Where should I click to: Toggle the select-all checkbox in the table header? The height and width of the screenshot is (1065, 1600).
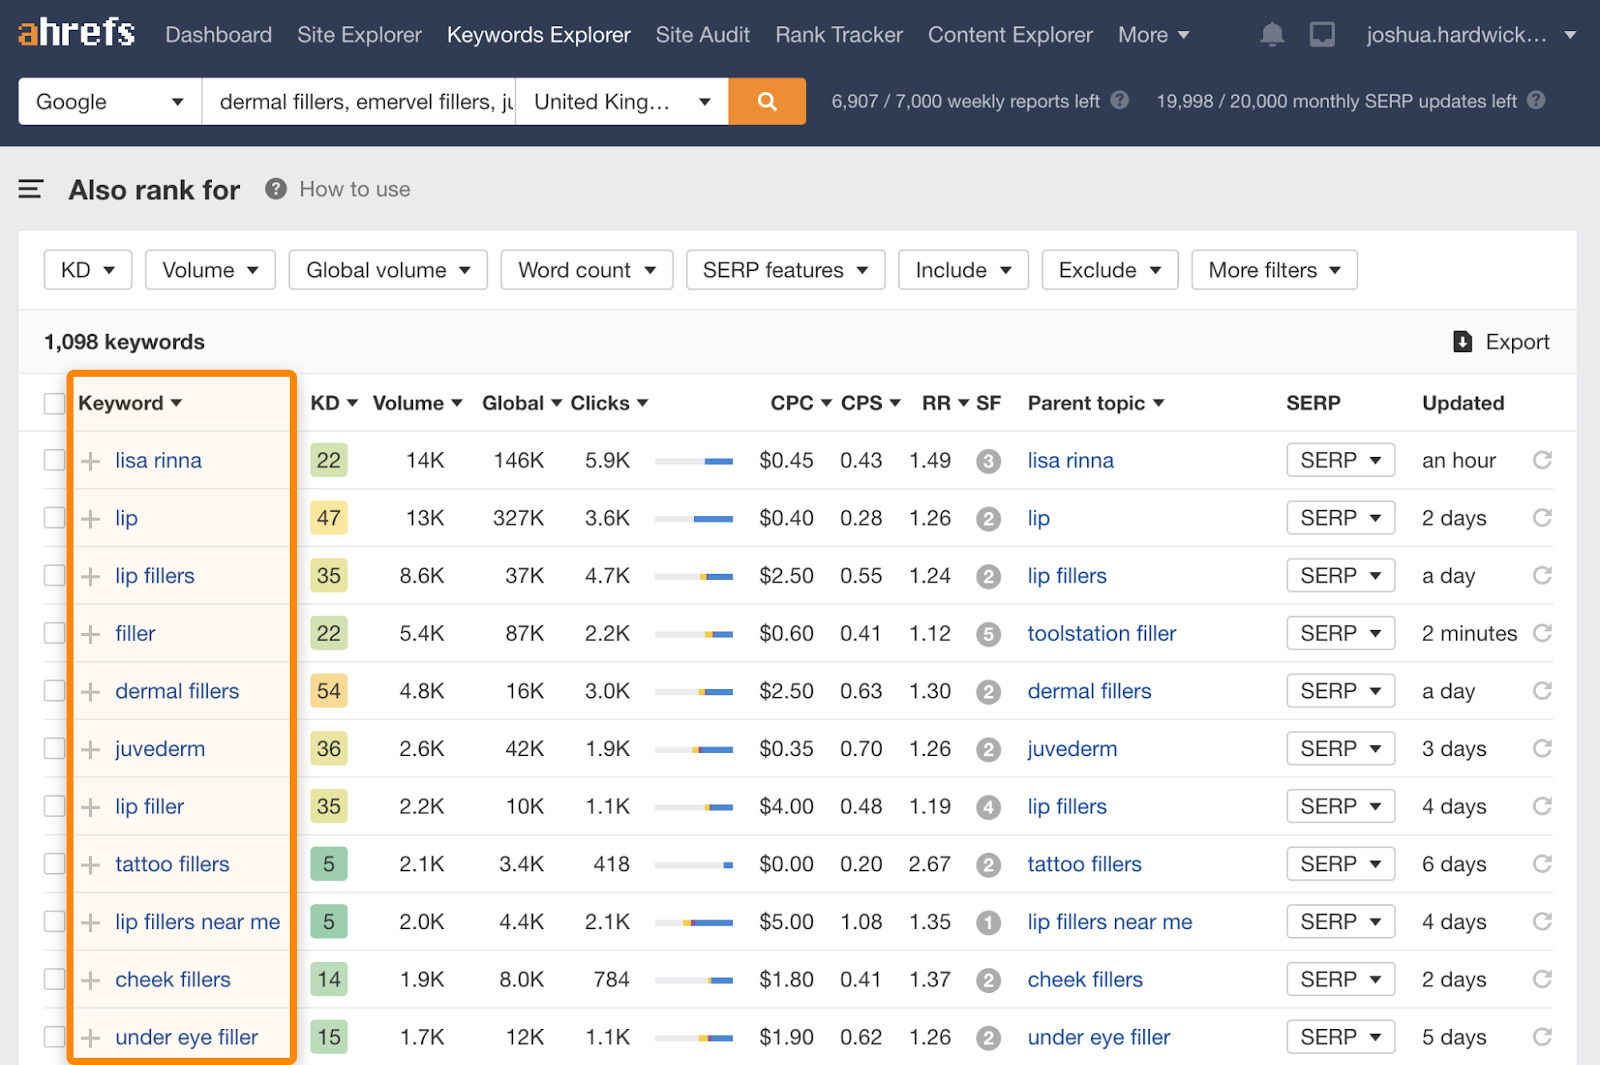coord(54,402)
